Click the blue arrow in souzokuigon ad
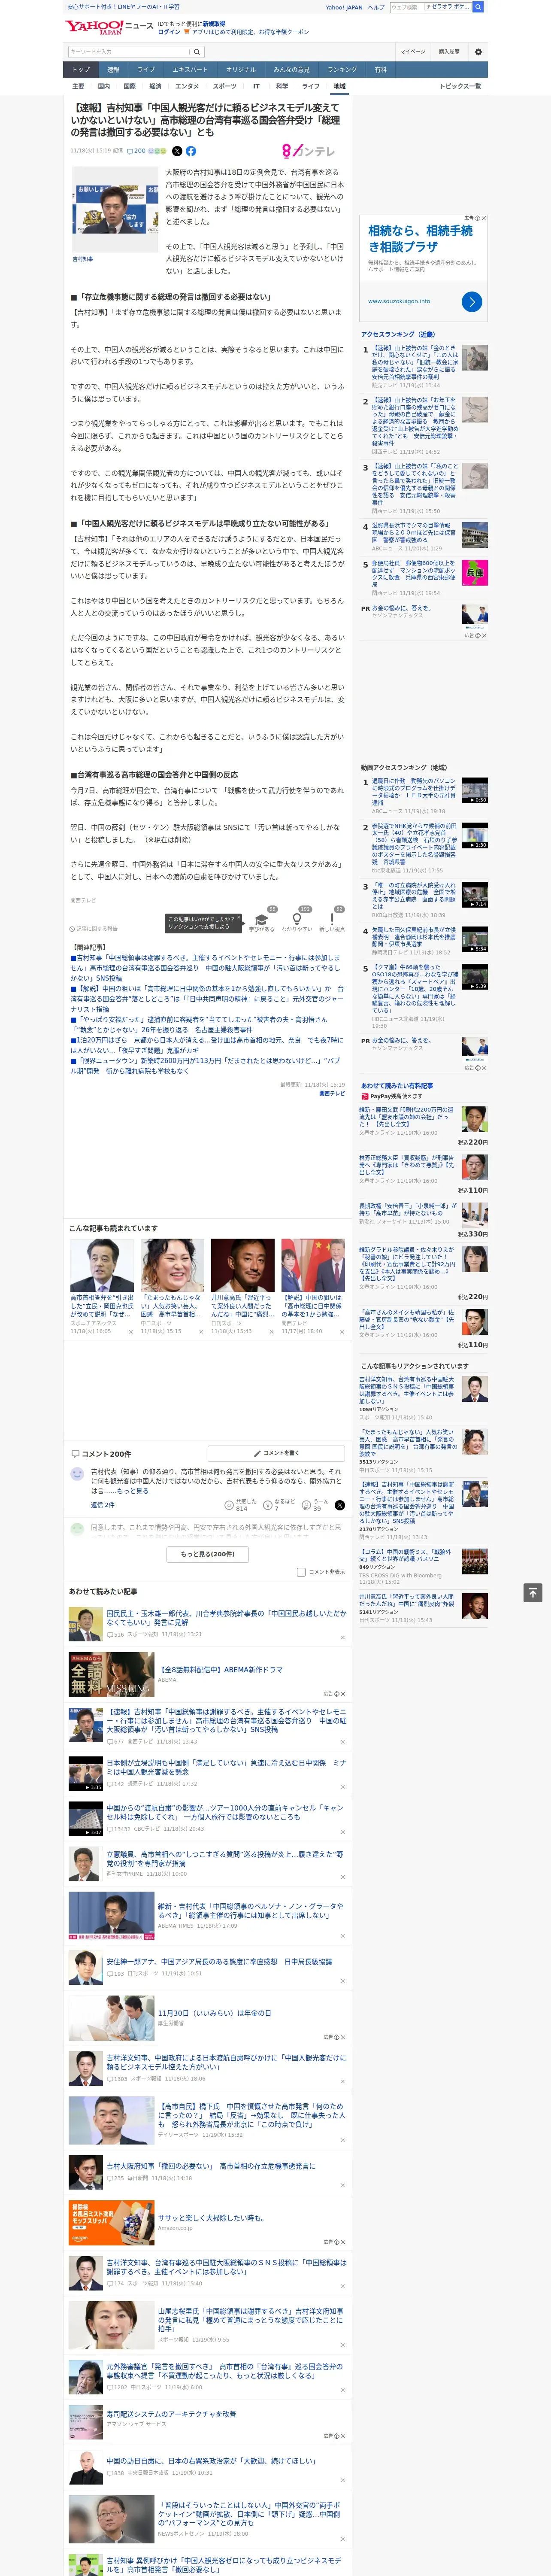 pyautogui.click(x=472, y=301)
